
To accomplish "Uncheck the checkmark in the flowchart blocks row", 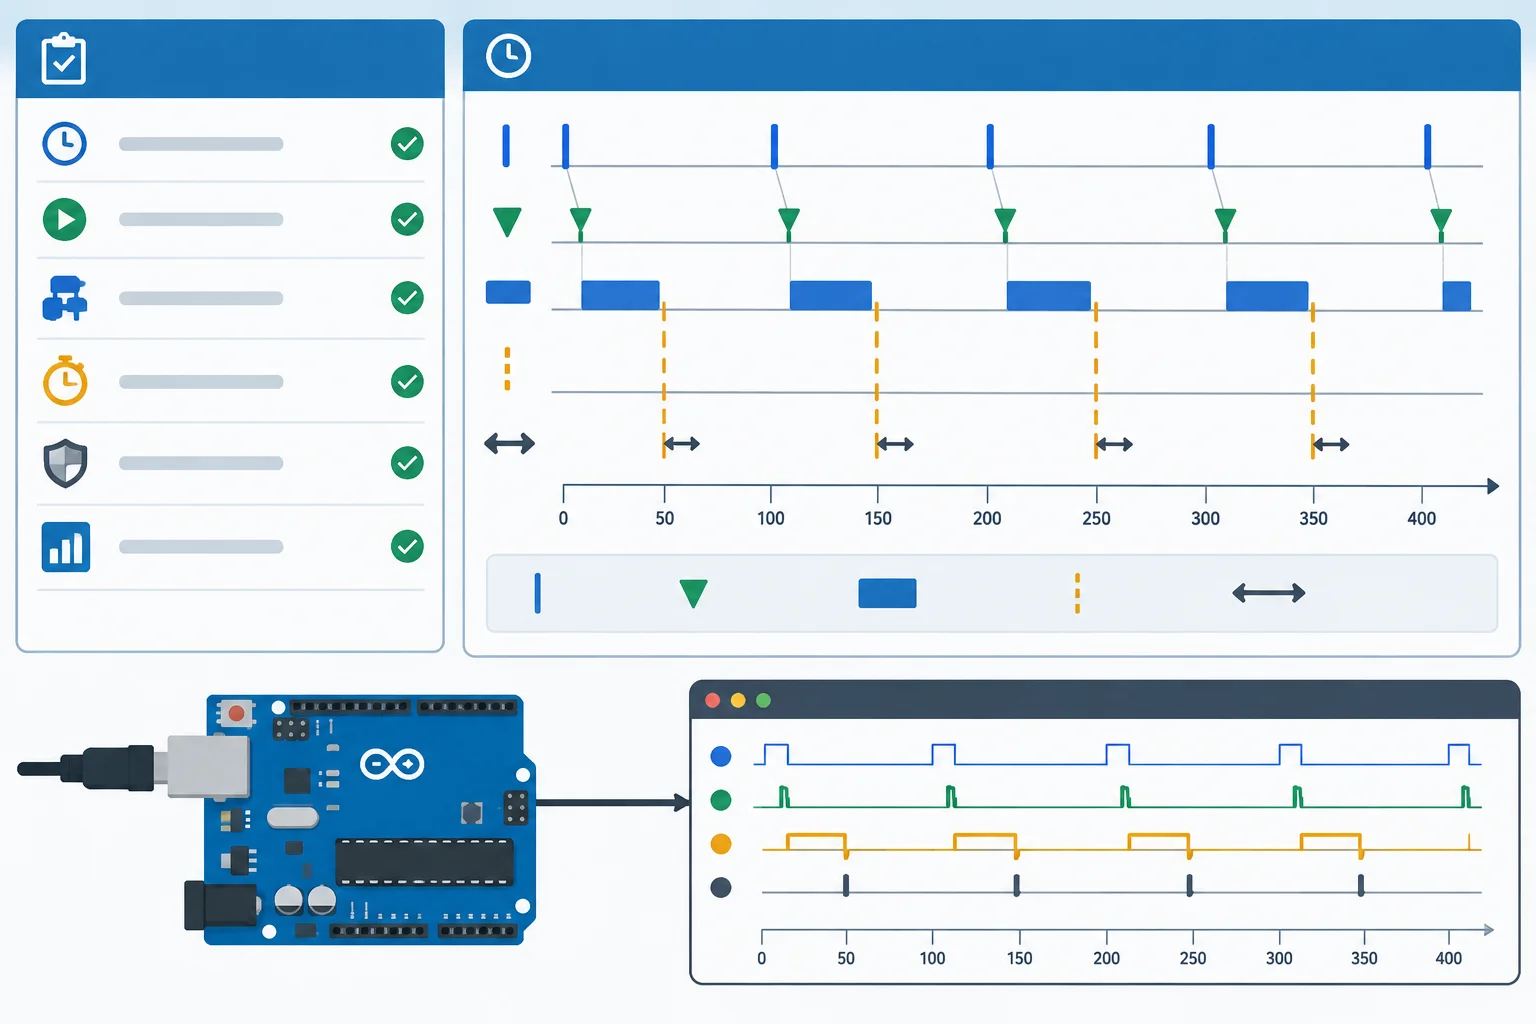I will coord(407,298).
